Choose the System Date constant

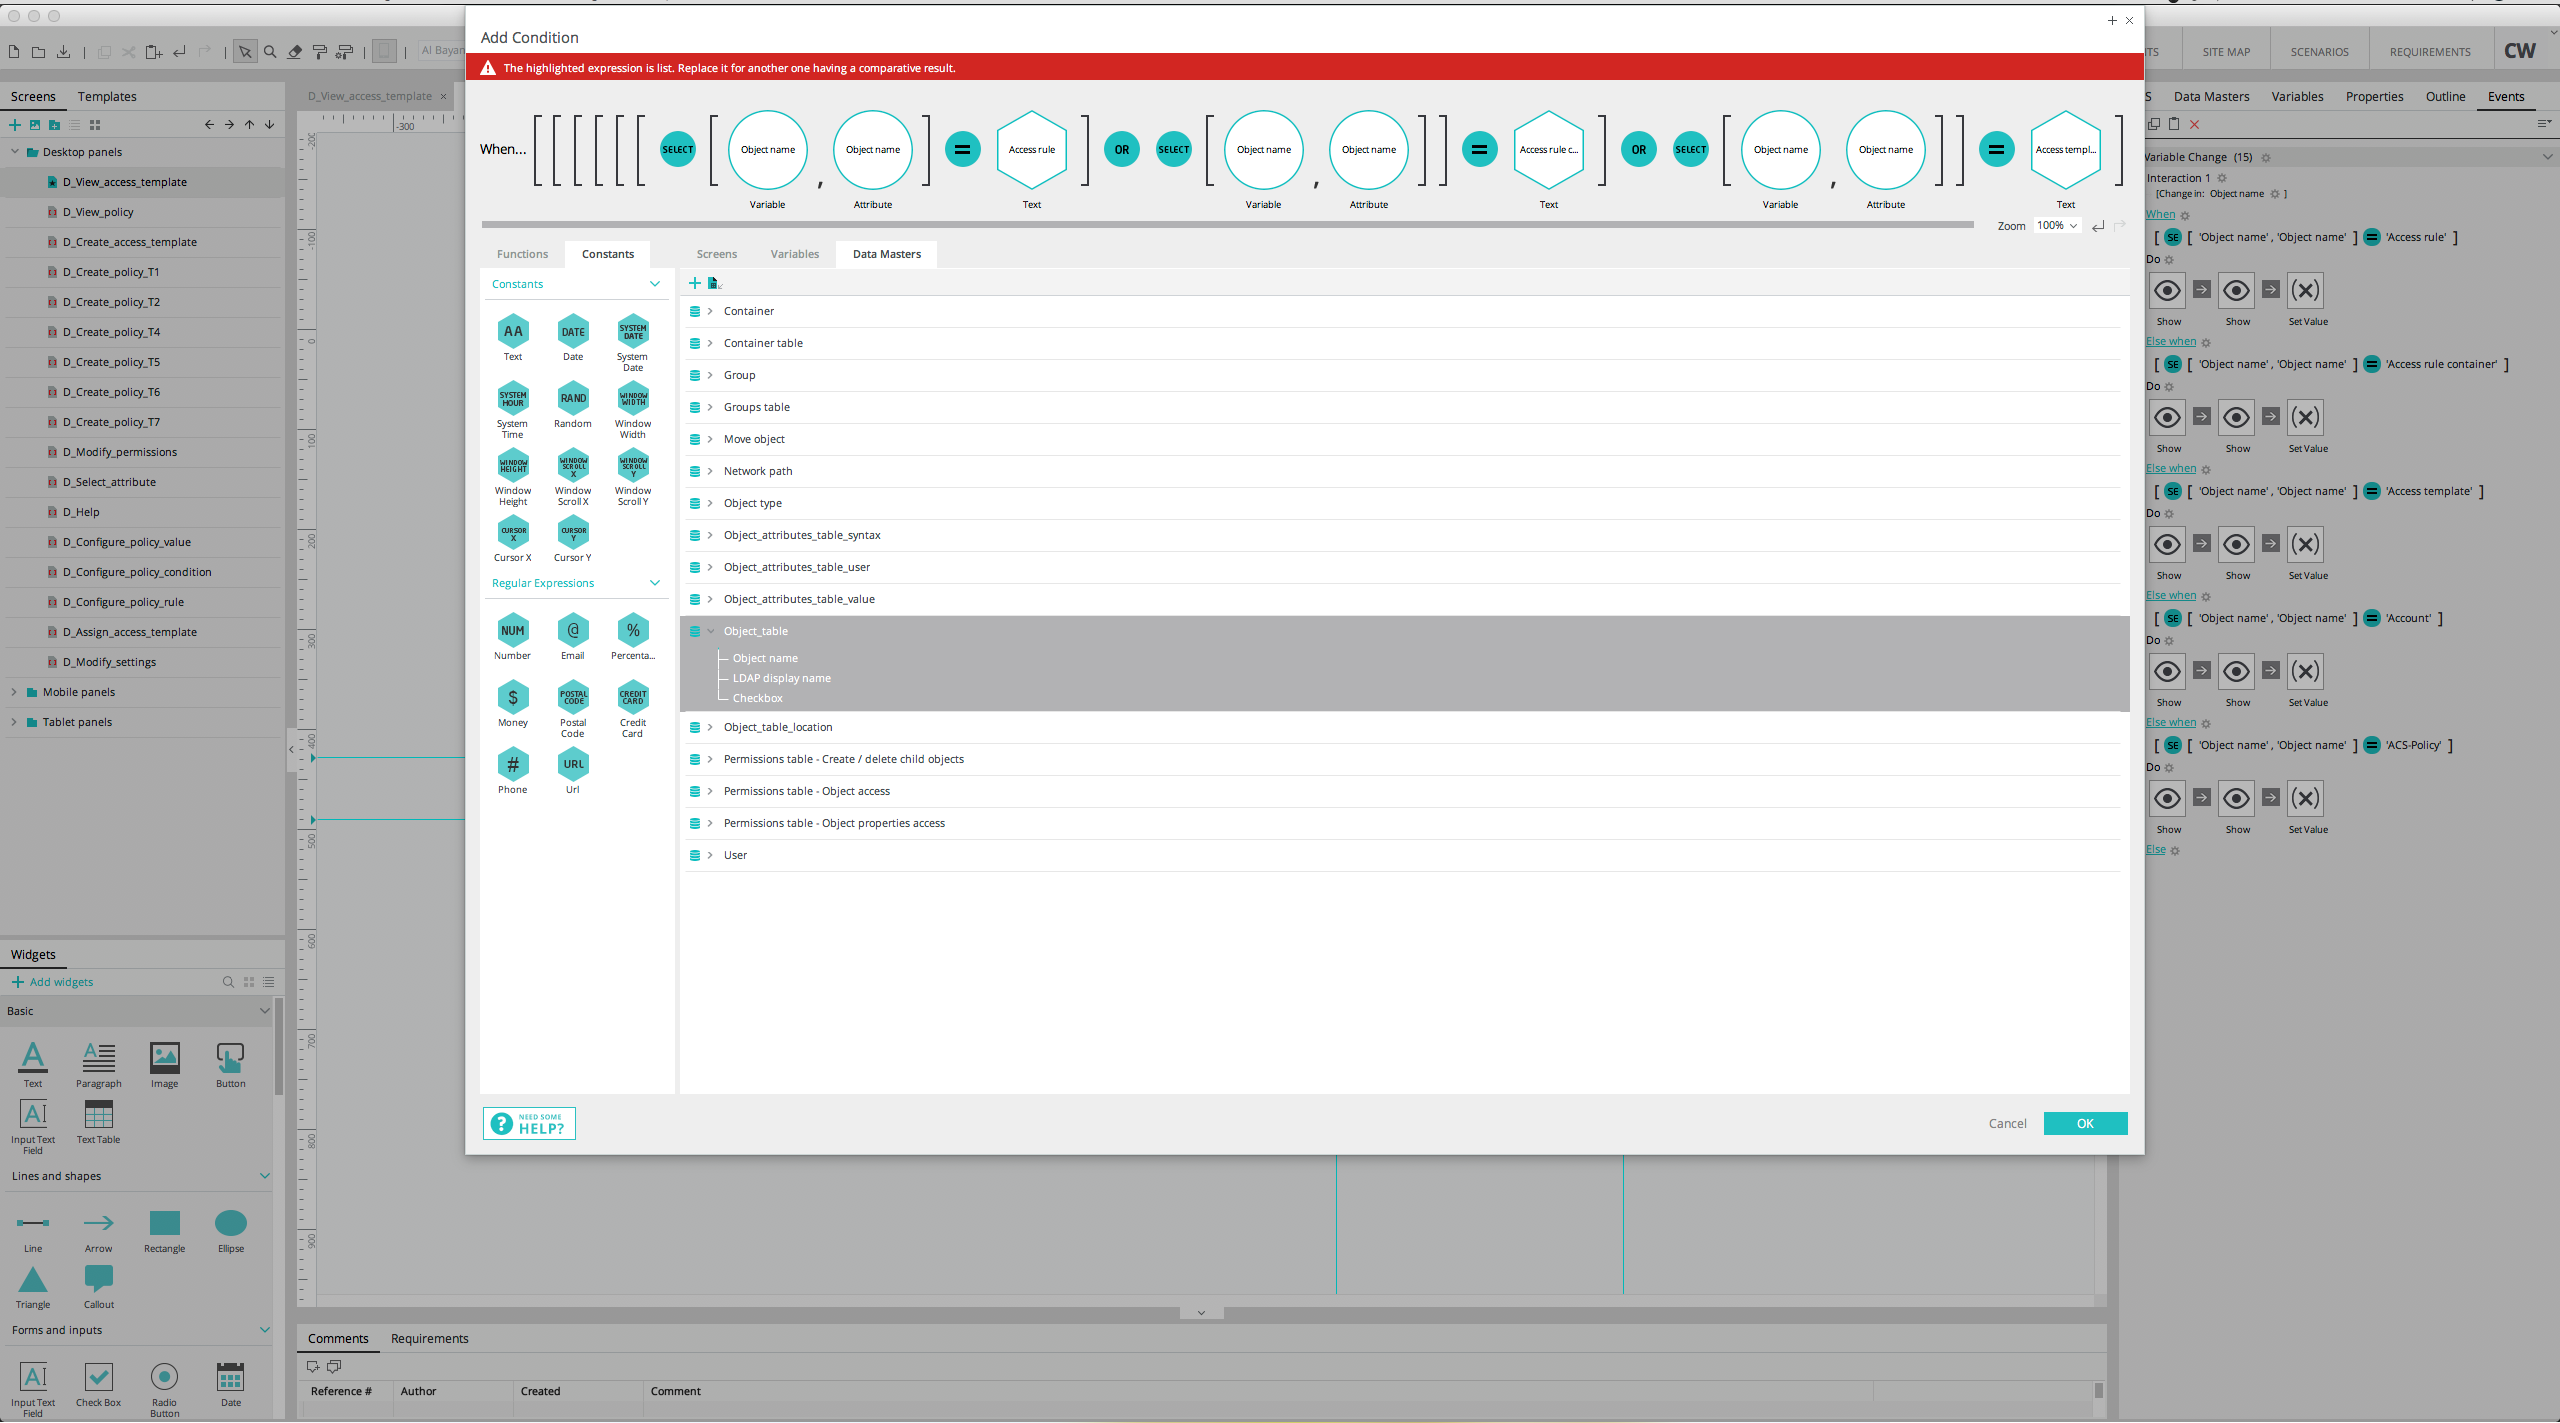633,332
